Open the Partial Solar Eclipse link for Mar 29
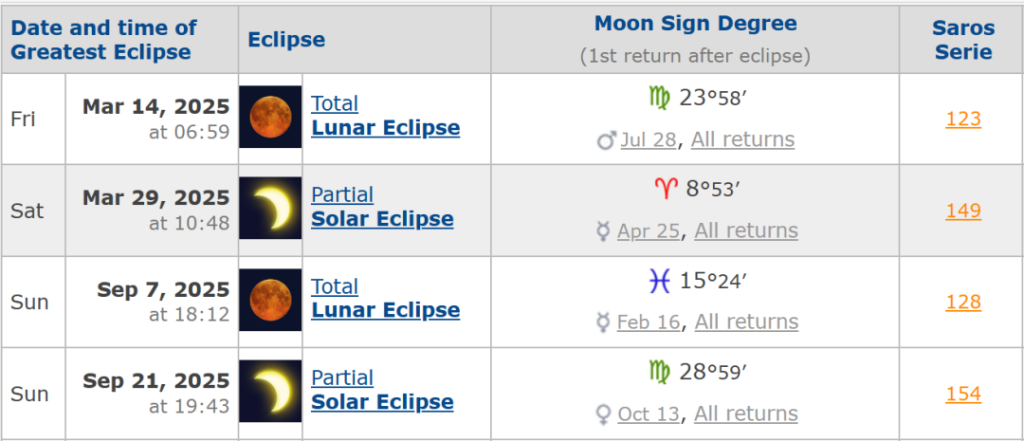Image resolution: width=1024 pixels, height=441 pixels. click(x=382, y=207)
